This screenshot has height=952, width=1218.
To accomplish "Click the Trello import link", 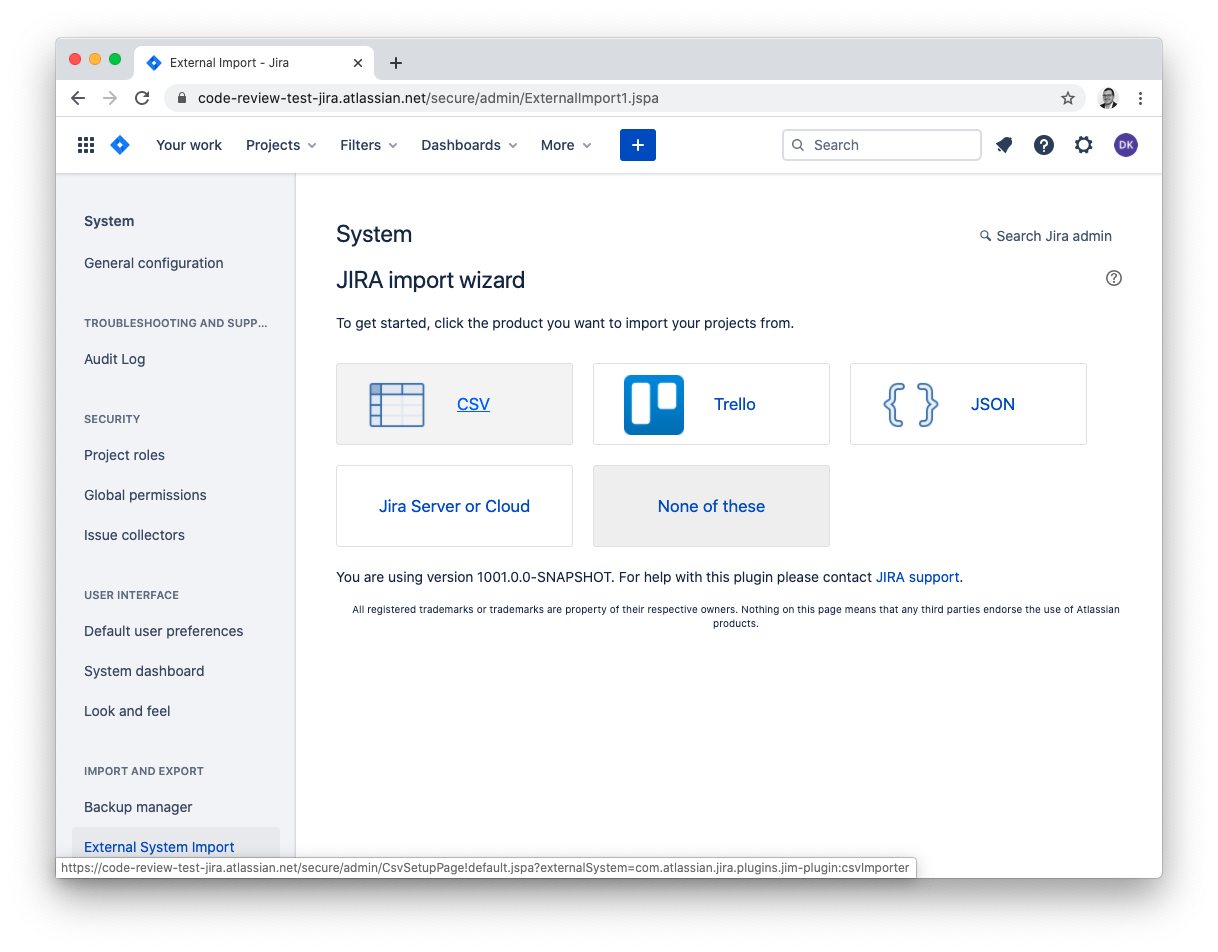I will click(x=735, y=404).
